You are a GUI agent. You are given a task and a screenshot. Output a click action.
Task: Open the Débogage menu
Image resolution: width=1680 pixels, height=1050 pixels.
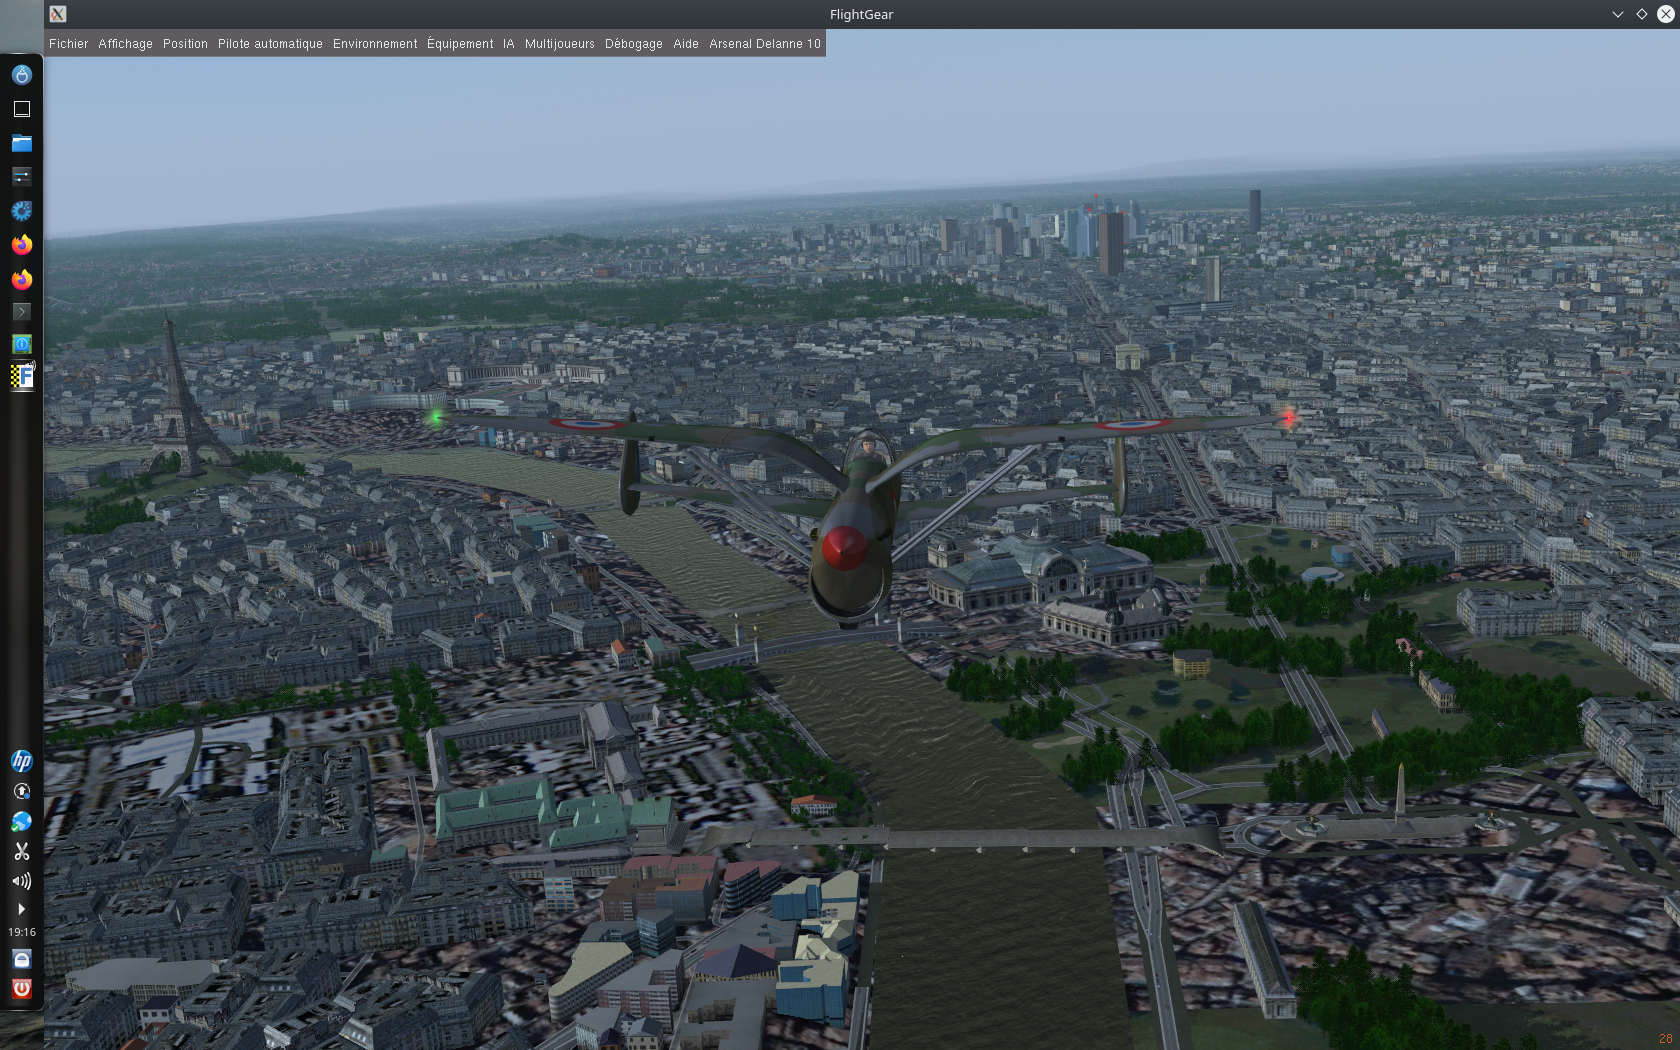coord(634,44)
